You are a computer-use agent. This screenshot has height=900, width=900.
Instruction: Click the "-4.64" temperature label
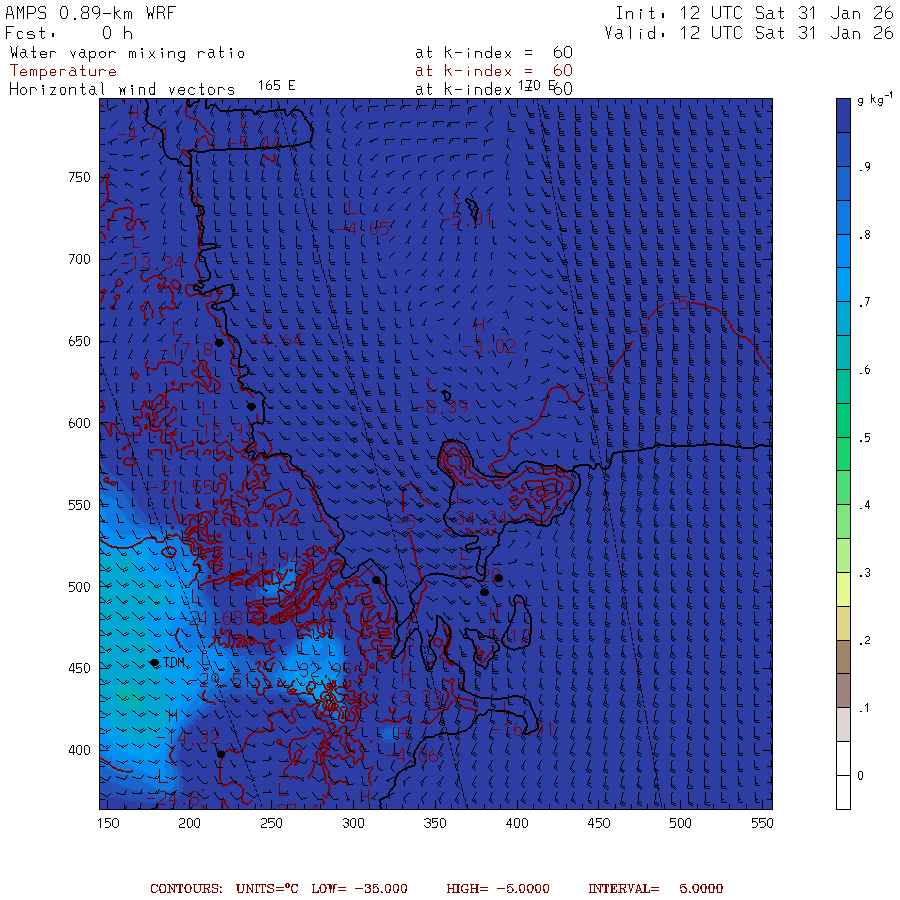277,340
